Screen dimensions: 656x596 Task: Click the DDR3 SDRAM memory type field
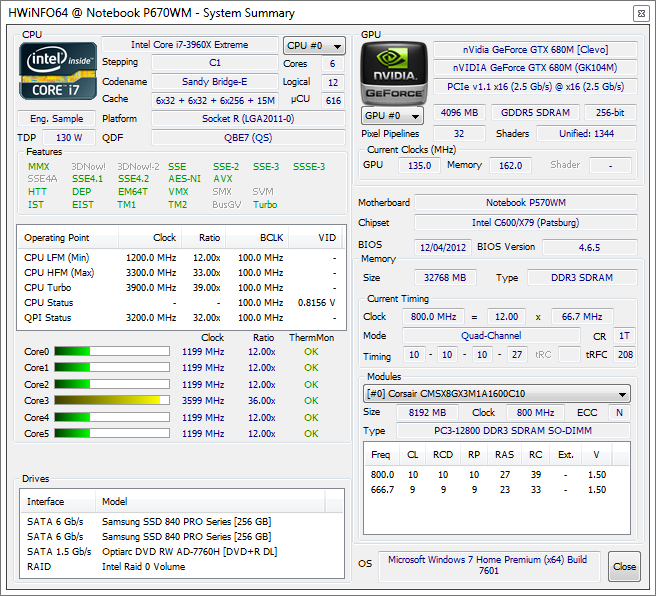click(x=582, y=278)
